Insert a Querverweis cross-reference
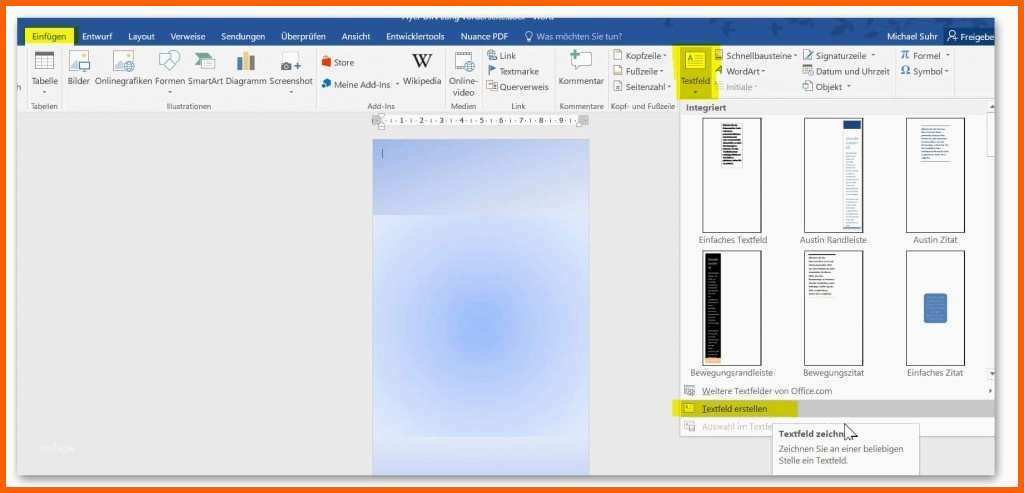Viewport: 1024px width, 493px height. click(518, 87)
